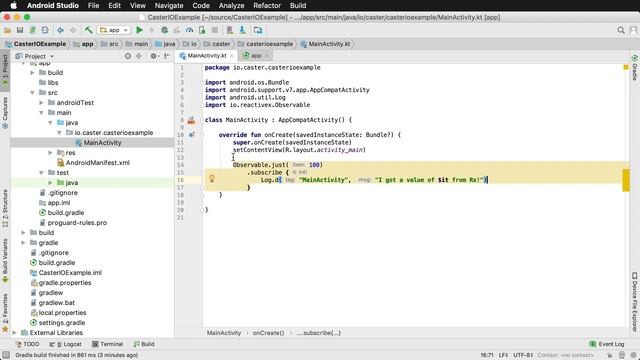Click the onCreate() editor breadcrumb
640x360 pixels.
[268, 333]
